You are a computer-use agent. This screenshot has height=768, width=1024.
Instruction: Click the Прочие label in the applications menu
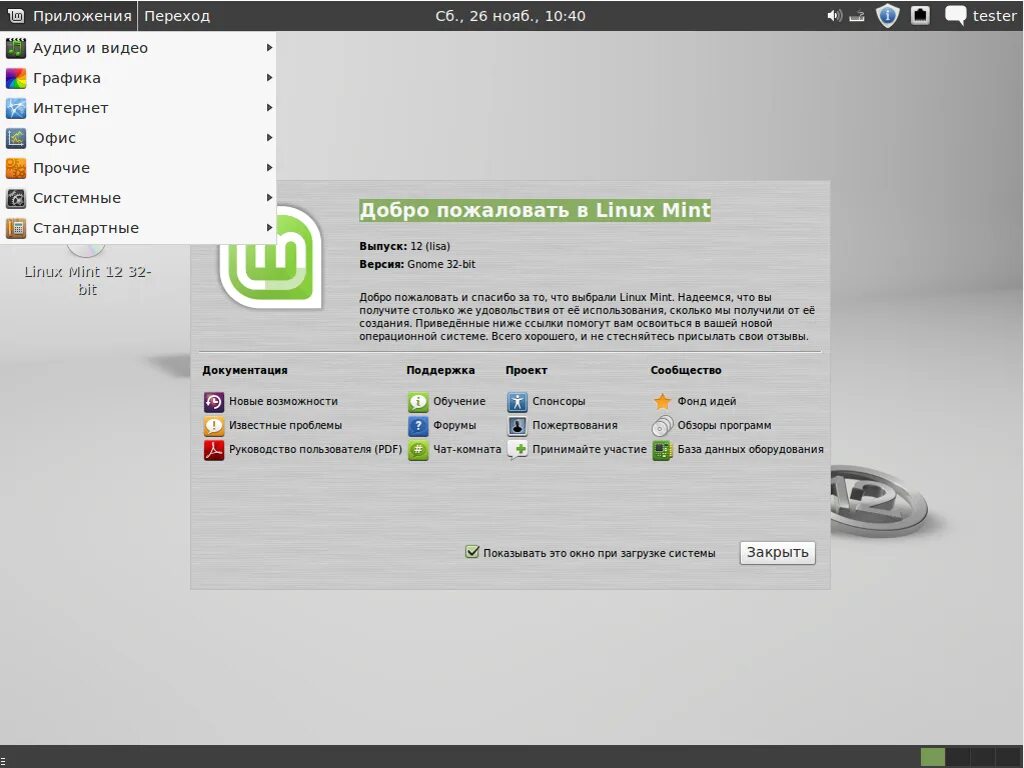(61, 168)
